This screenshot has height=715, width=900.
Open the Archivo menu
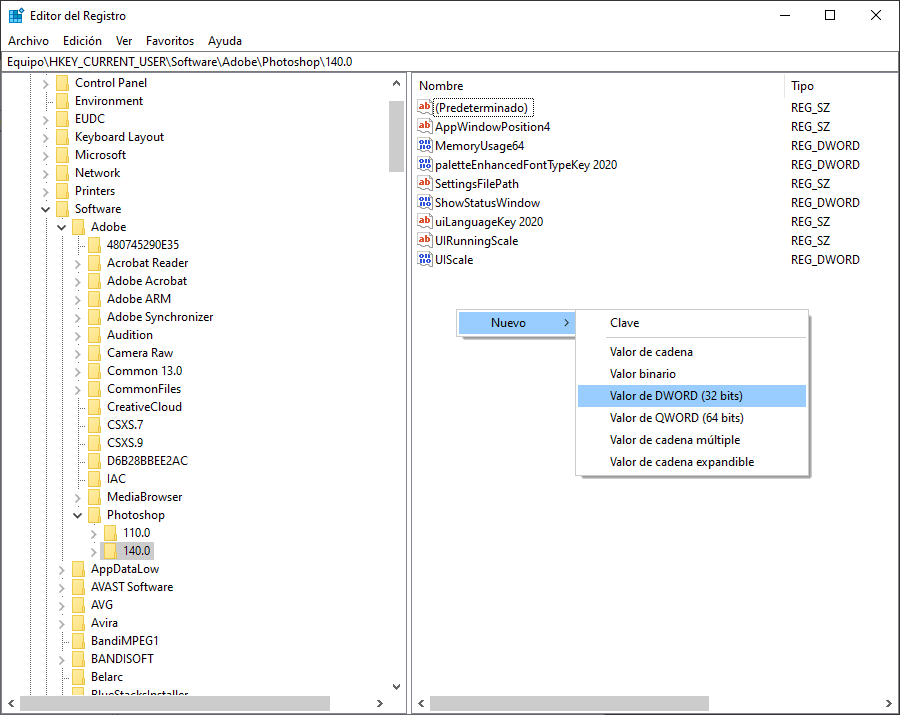point(28,41)
